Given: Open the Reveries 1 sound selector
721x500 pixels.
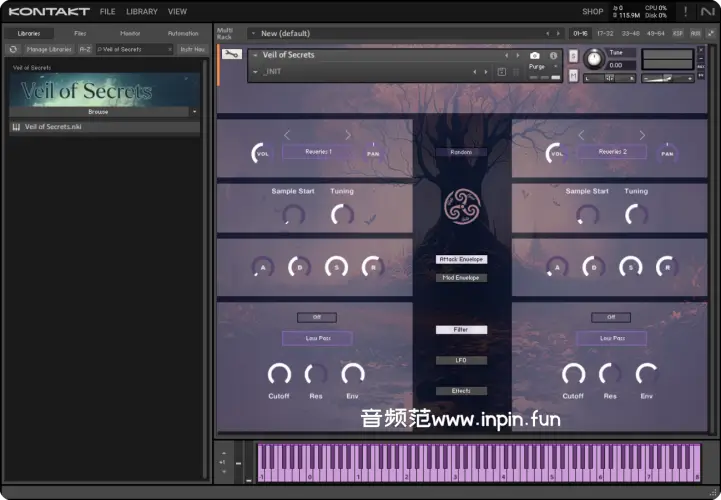Looking at the screenshot, I should point(318,152).
